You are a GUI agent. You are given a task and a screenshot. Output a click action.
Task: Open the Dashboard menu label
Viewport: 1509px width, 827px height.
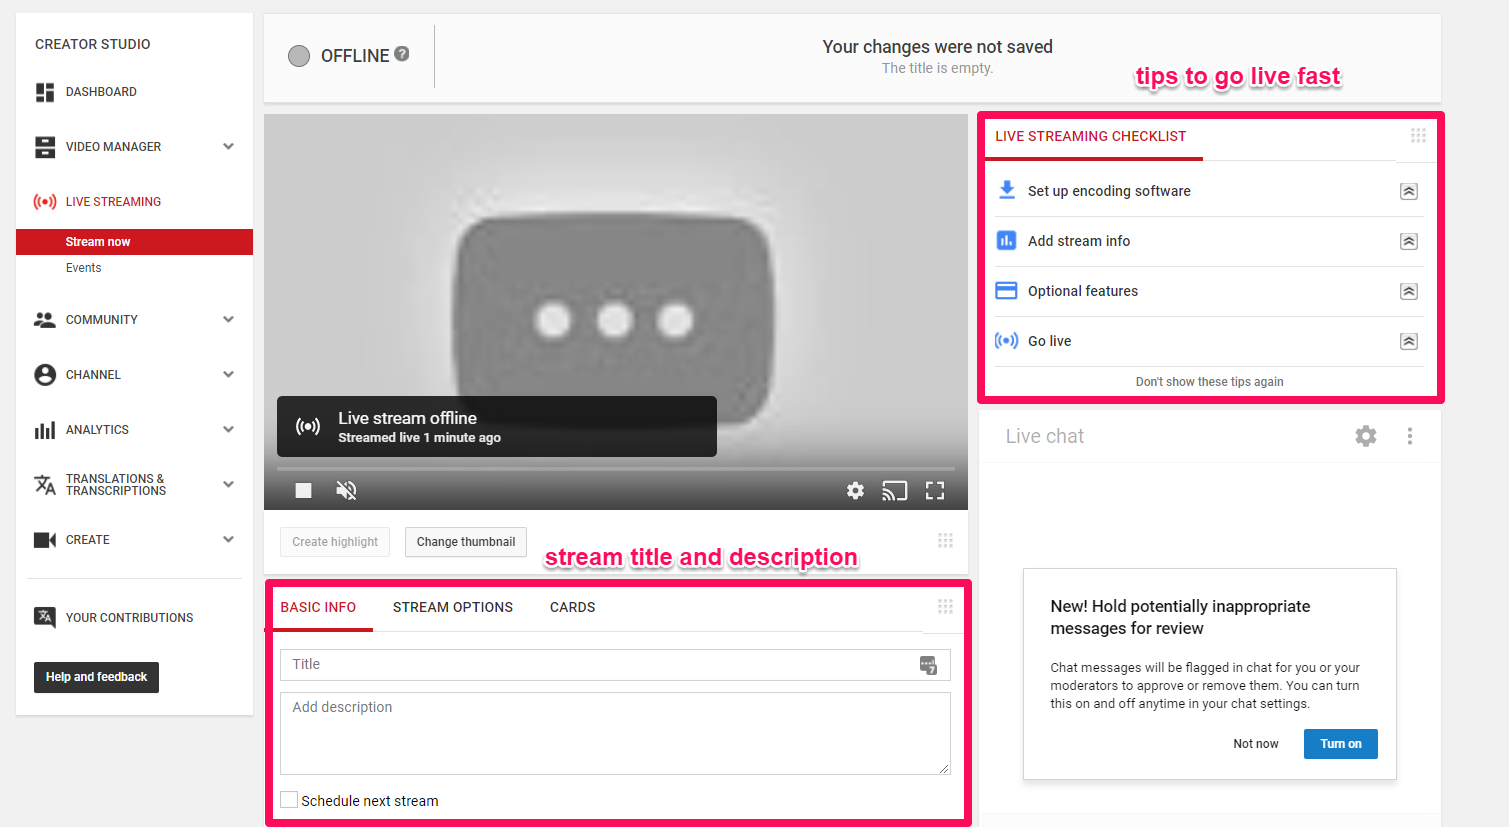[x=101, y=92]
